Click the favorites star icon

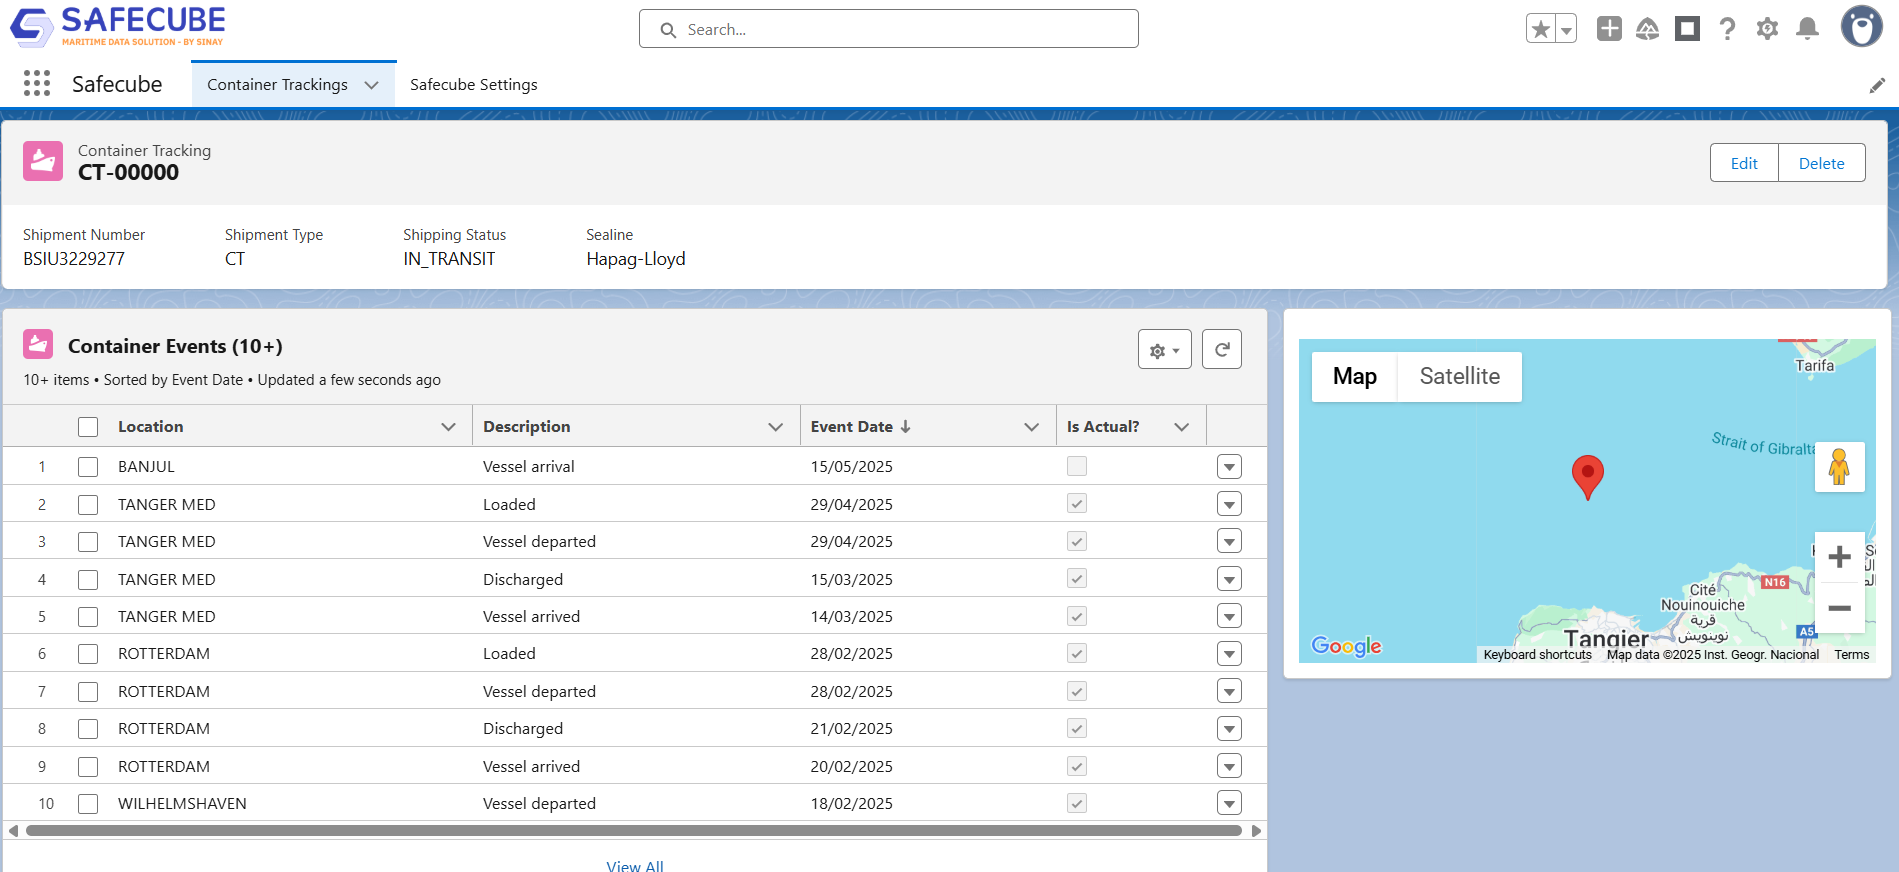(1541, 29)
